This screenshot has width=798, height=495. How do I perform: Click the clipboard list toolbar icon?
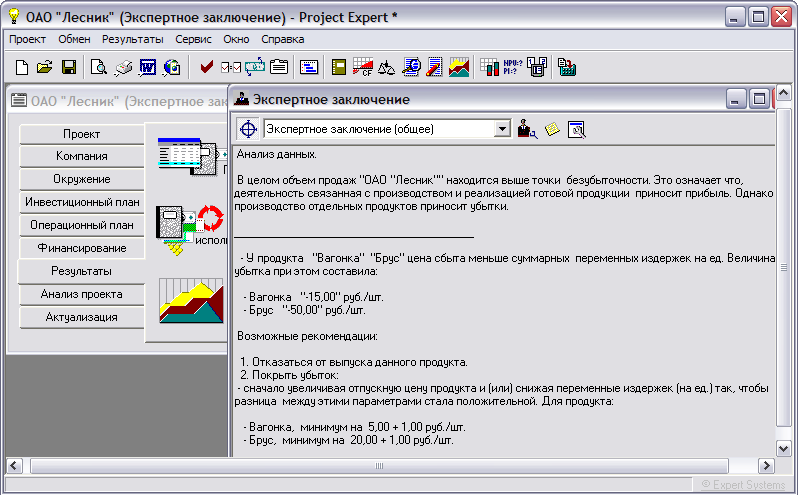point(279,67)
